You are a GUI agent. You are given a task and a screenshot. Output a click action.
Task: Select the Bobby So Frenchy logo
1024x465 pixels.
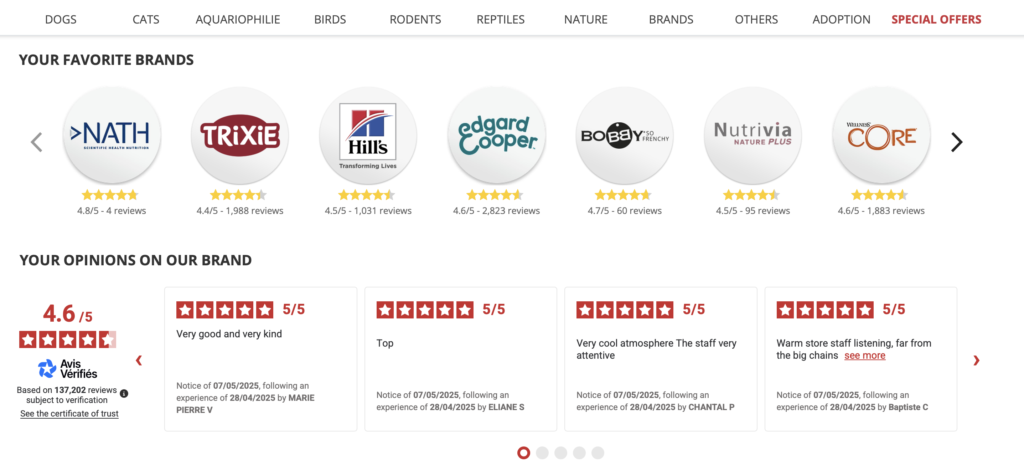pyautogui.click(x=624, y=135)
